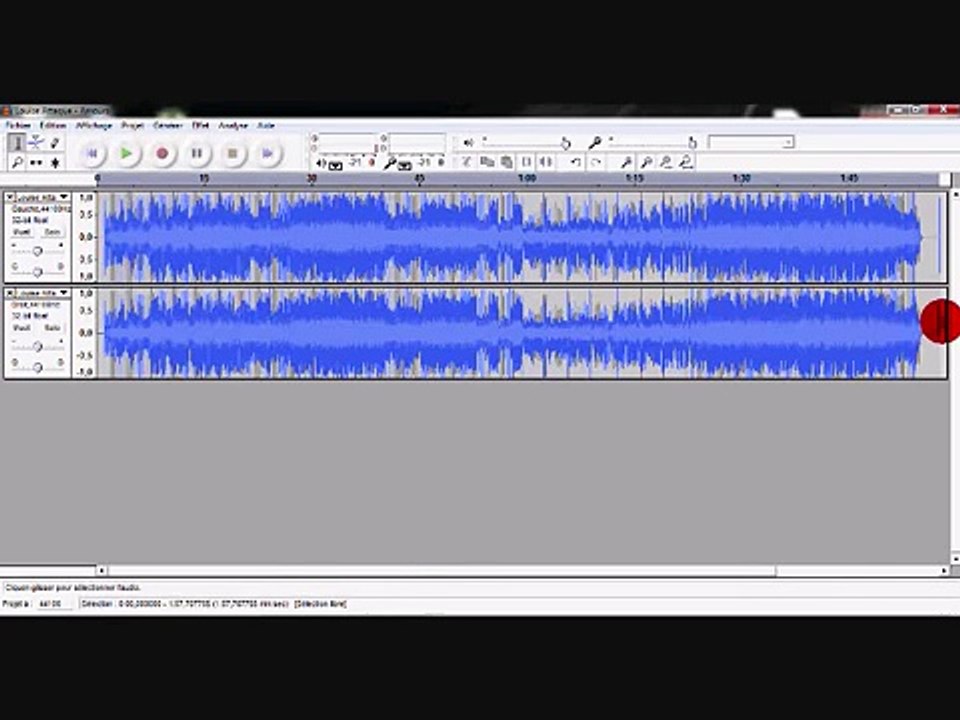Image resolution: width=960 pixels, height=720 pixels.
Task: Click the red Record button
Action: click(x=162, y=153)
